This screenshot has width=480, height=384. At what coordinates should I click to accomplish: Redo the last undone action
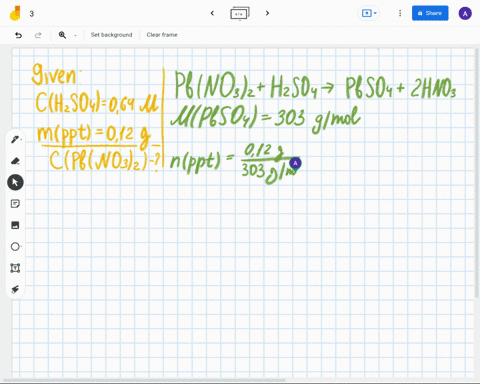[38, 35]
